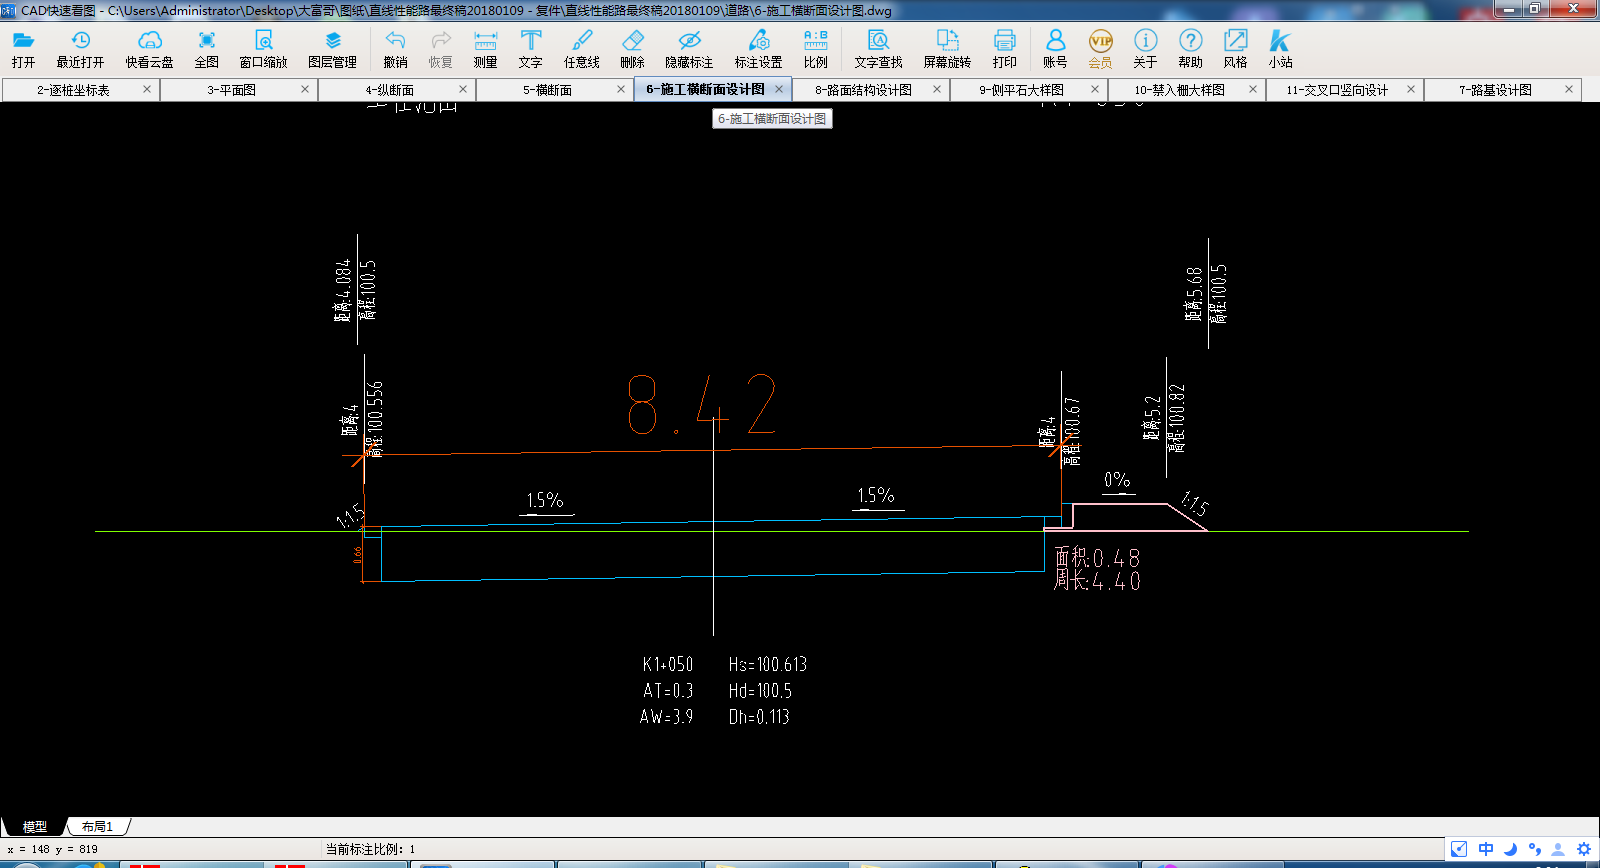Close the 8-路面结构设计图 tab
The width and height of the screenshot is (1600, 868).
pyautogui.click(x=937, y=89)
